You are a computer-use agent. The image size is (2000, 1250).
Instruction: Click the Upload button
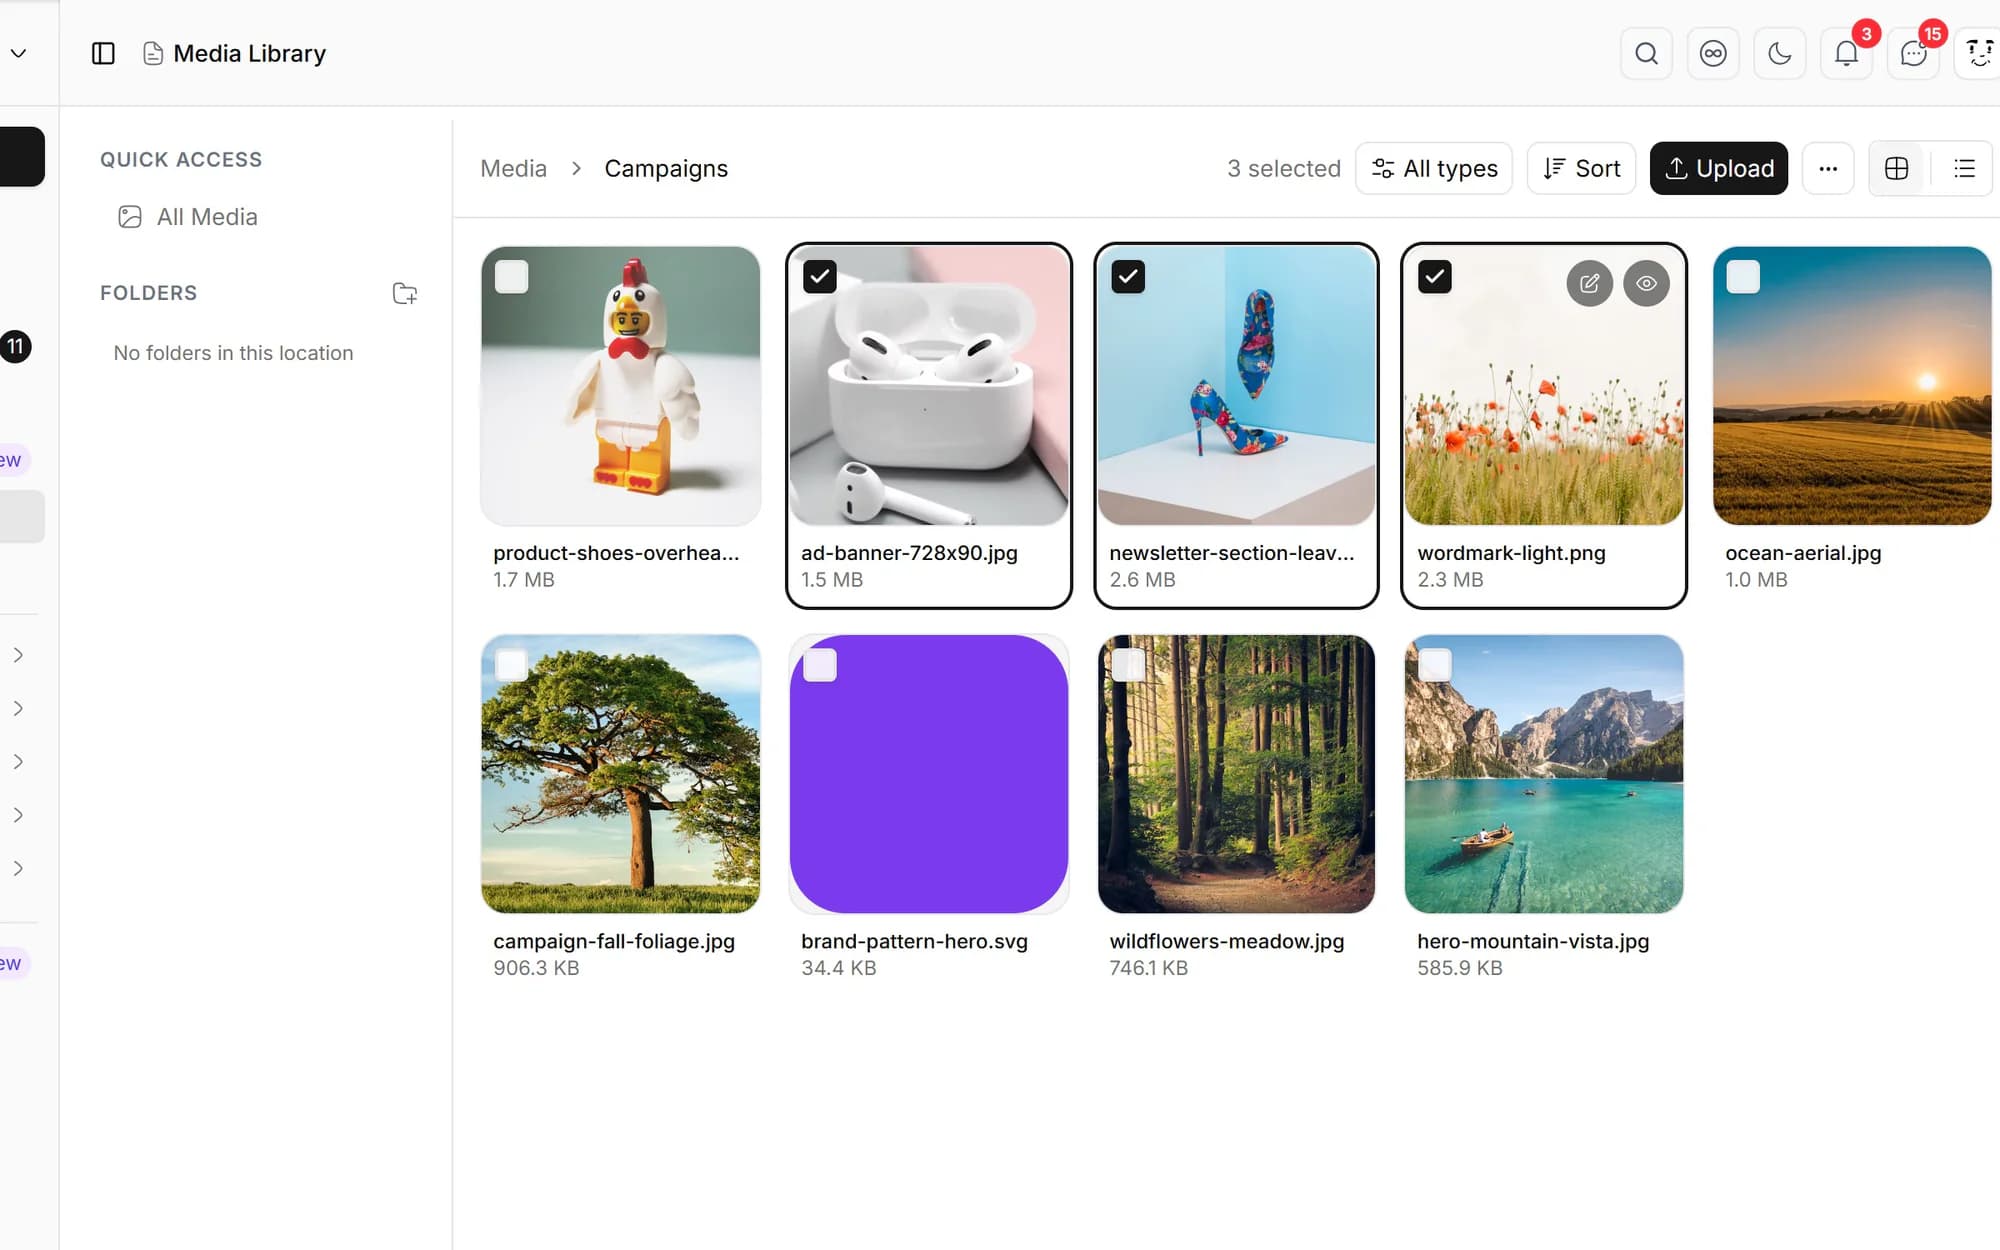coord(1718,168)
